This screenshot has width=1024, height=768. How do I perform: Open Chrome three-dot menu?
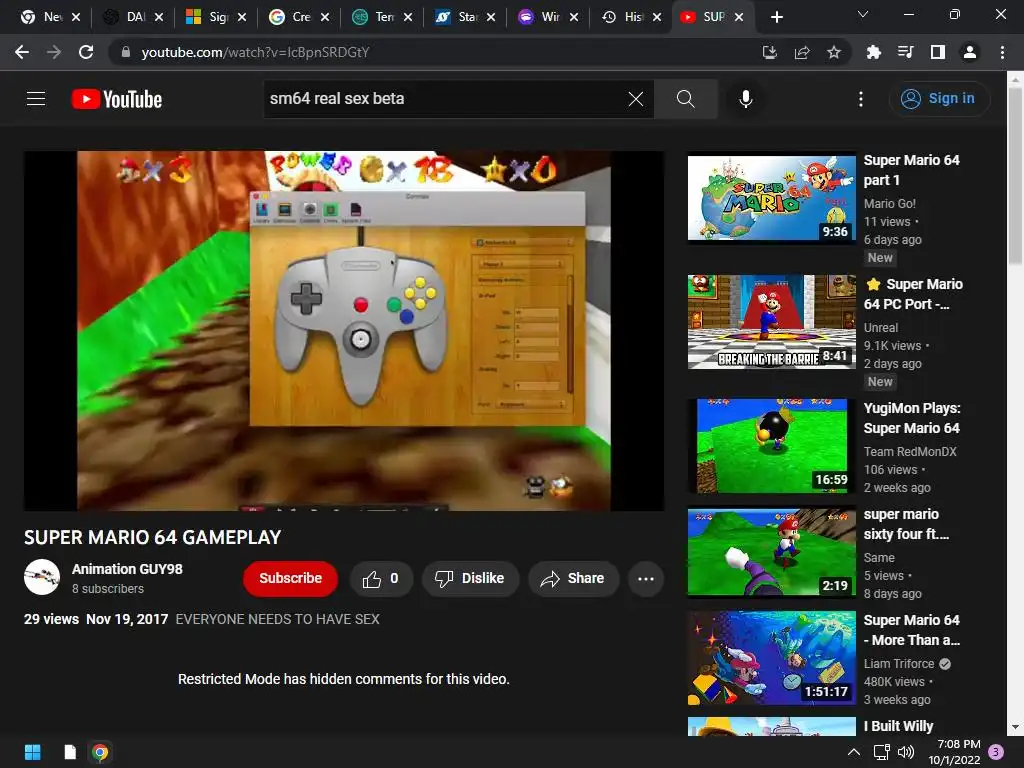click(x=1002, y=52)
